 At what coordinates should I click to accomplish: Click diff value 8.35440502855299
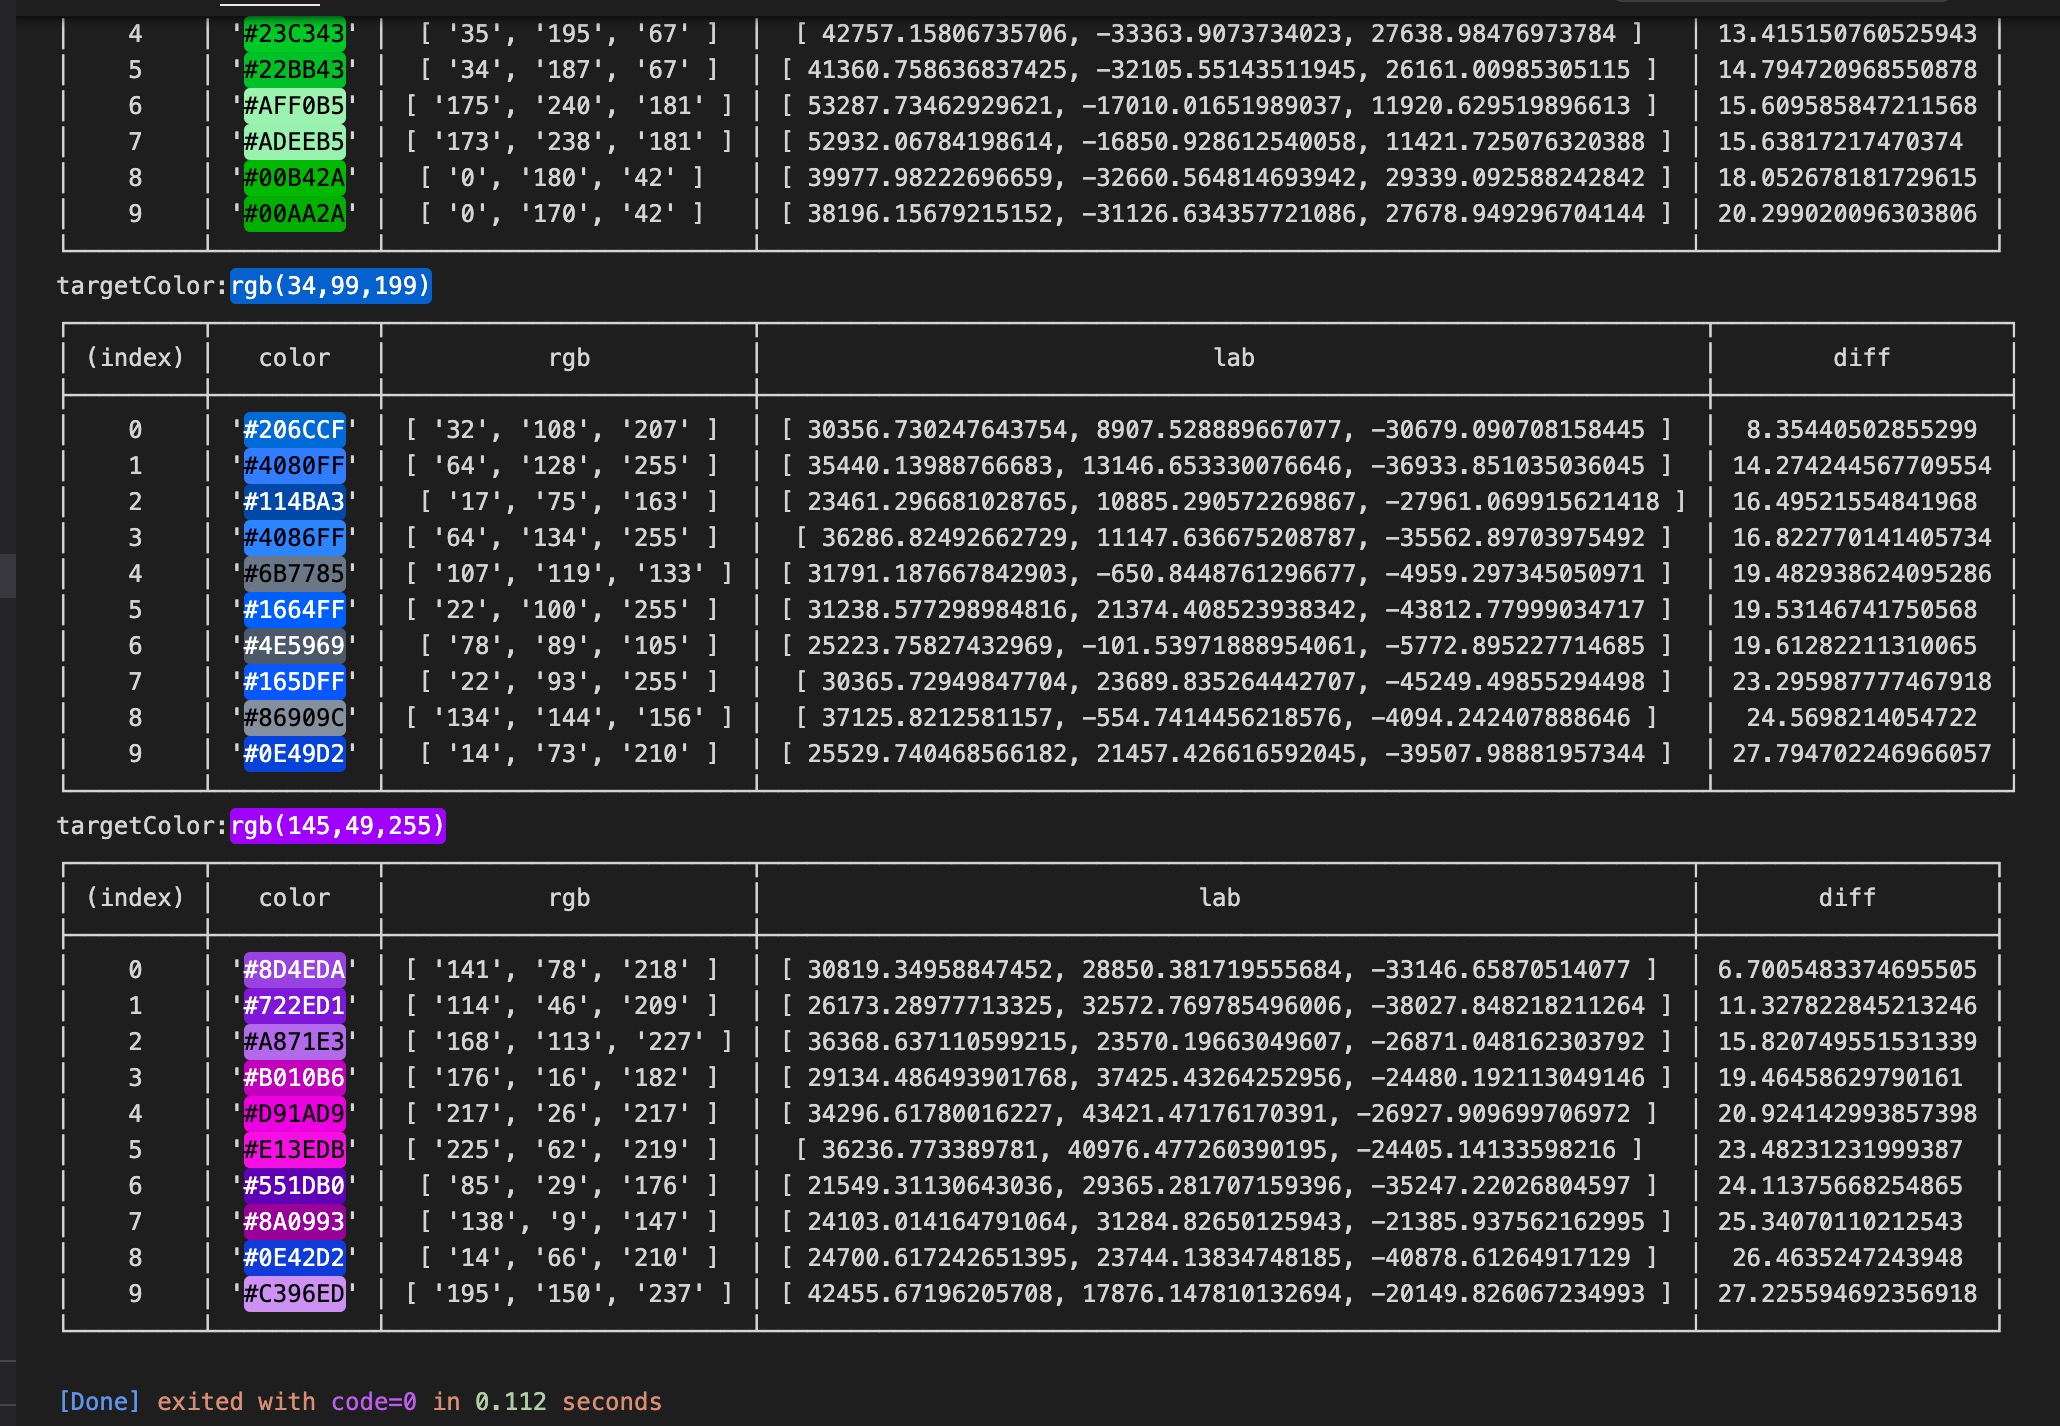click(x=1861, y=430)
